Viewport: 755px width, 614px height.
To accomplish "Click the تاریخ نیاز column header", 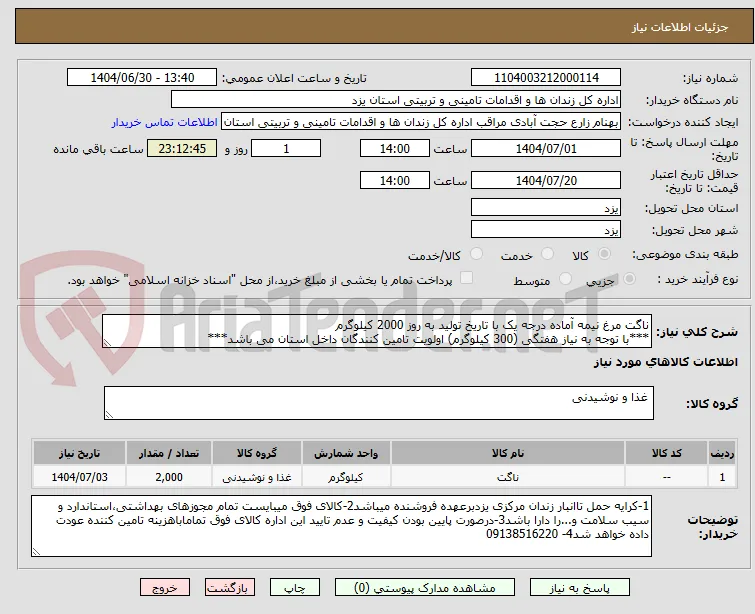I will (79, 453).
